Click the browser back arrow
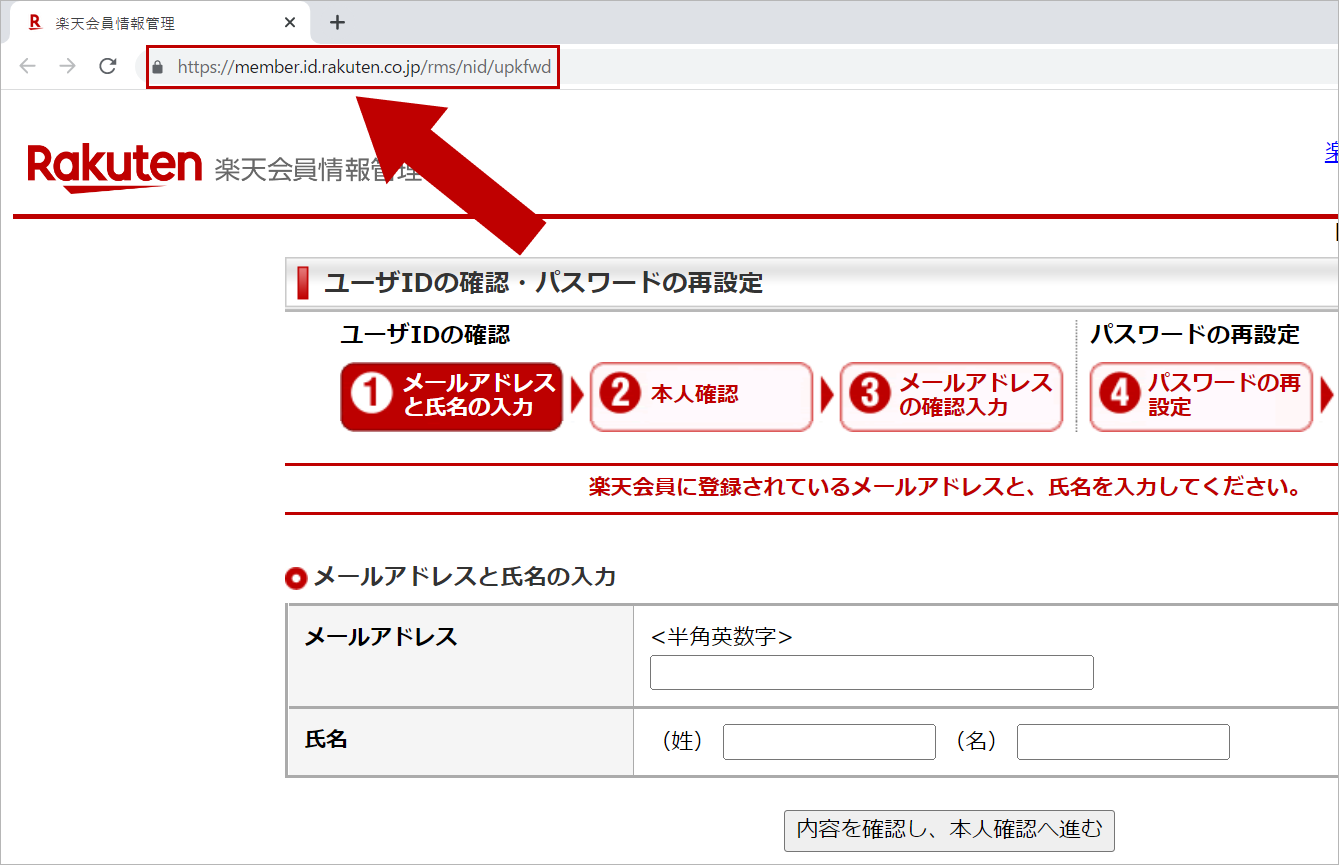Screen dimensions: 1339x865 27,66
